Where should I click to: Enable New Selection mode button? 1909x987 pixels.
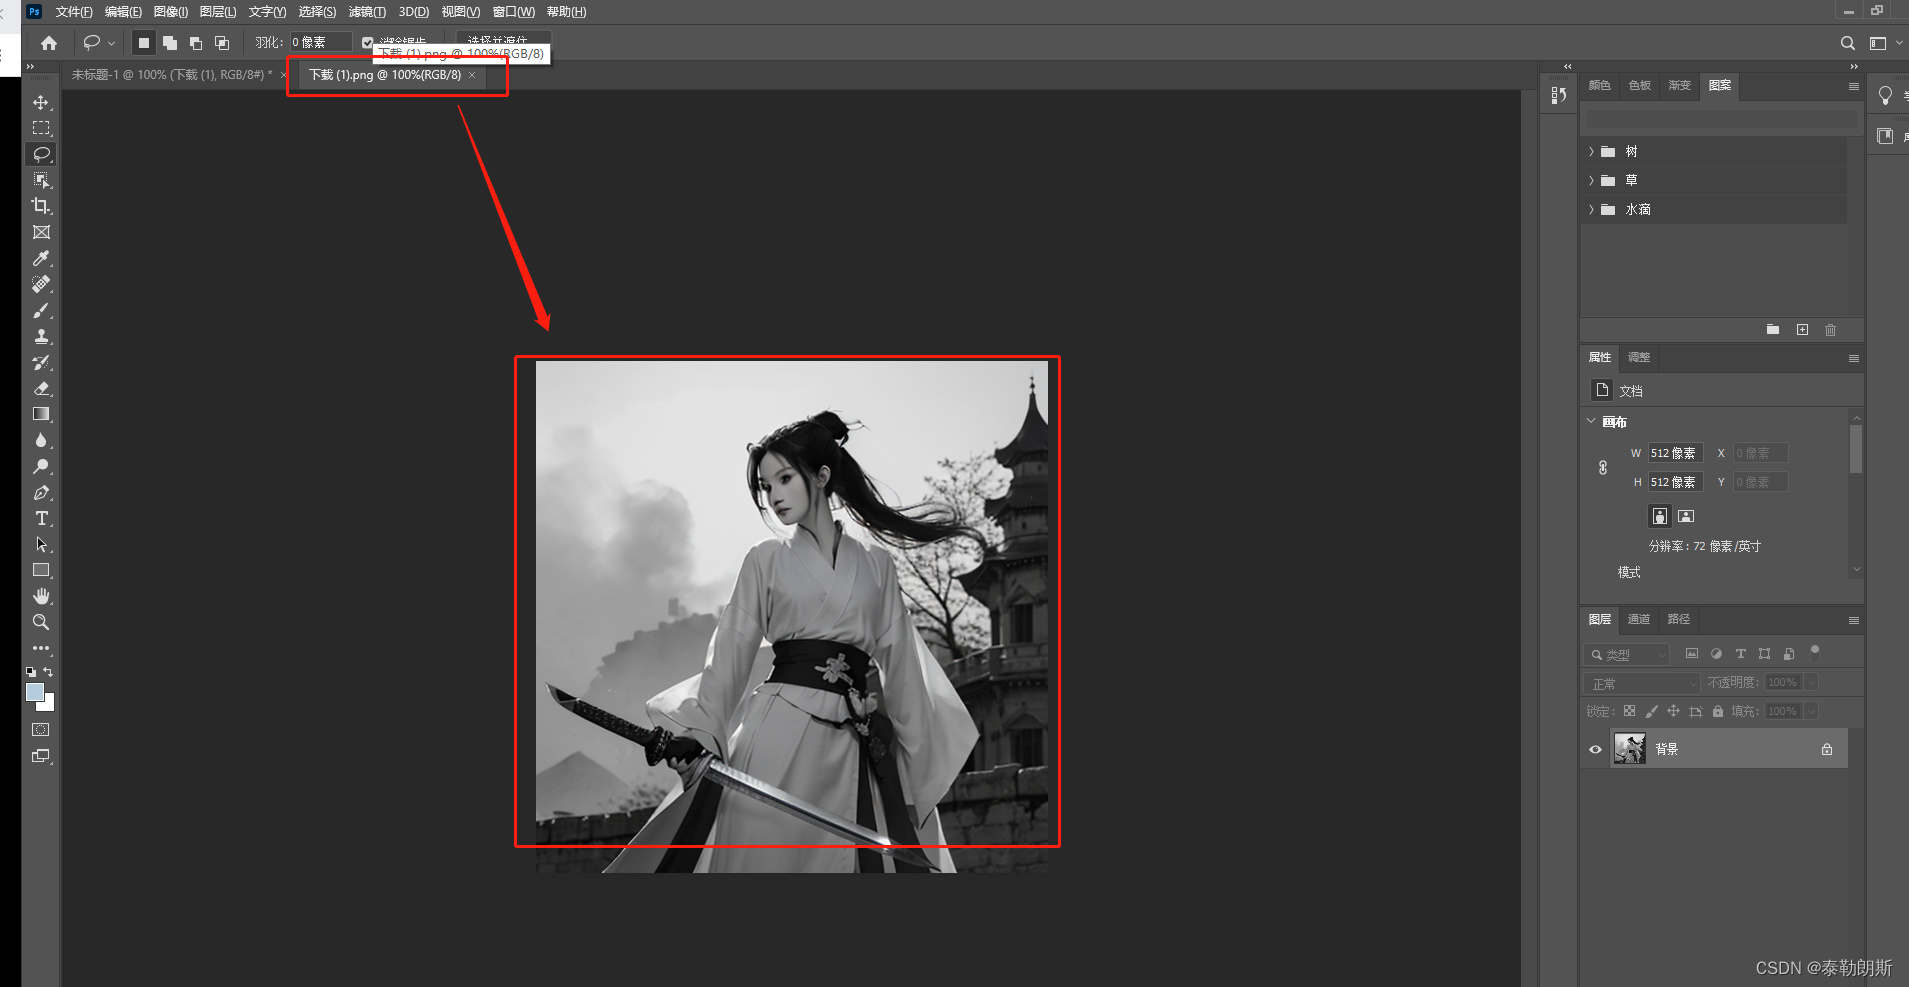(x=144, y=43)
